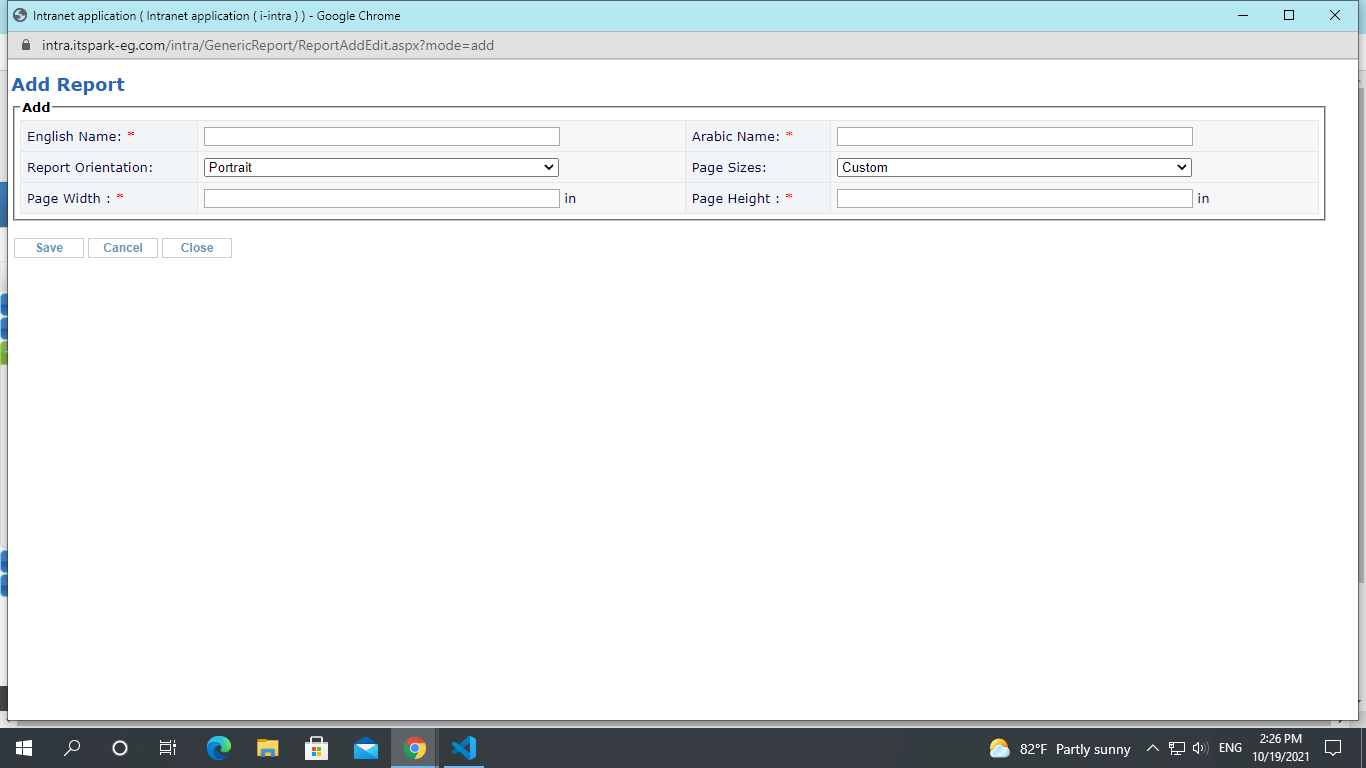This screenshot has height=768, width=1366.
Task: Expand the Report Orientation dropdown
Action: coord(381,168)
